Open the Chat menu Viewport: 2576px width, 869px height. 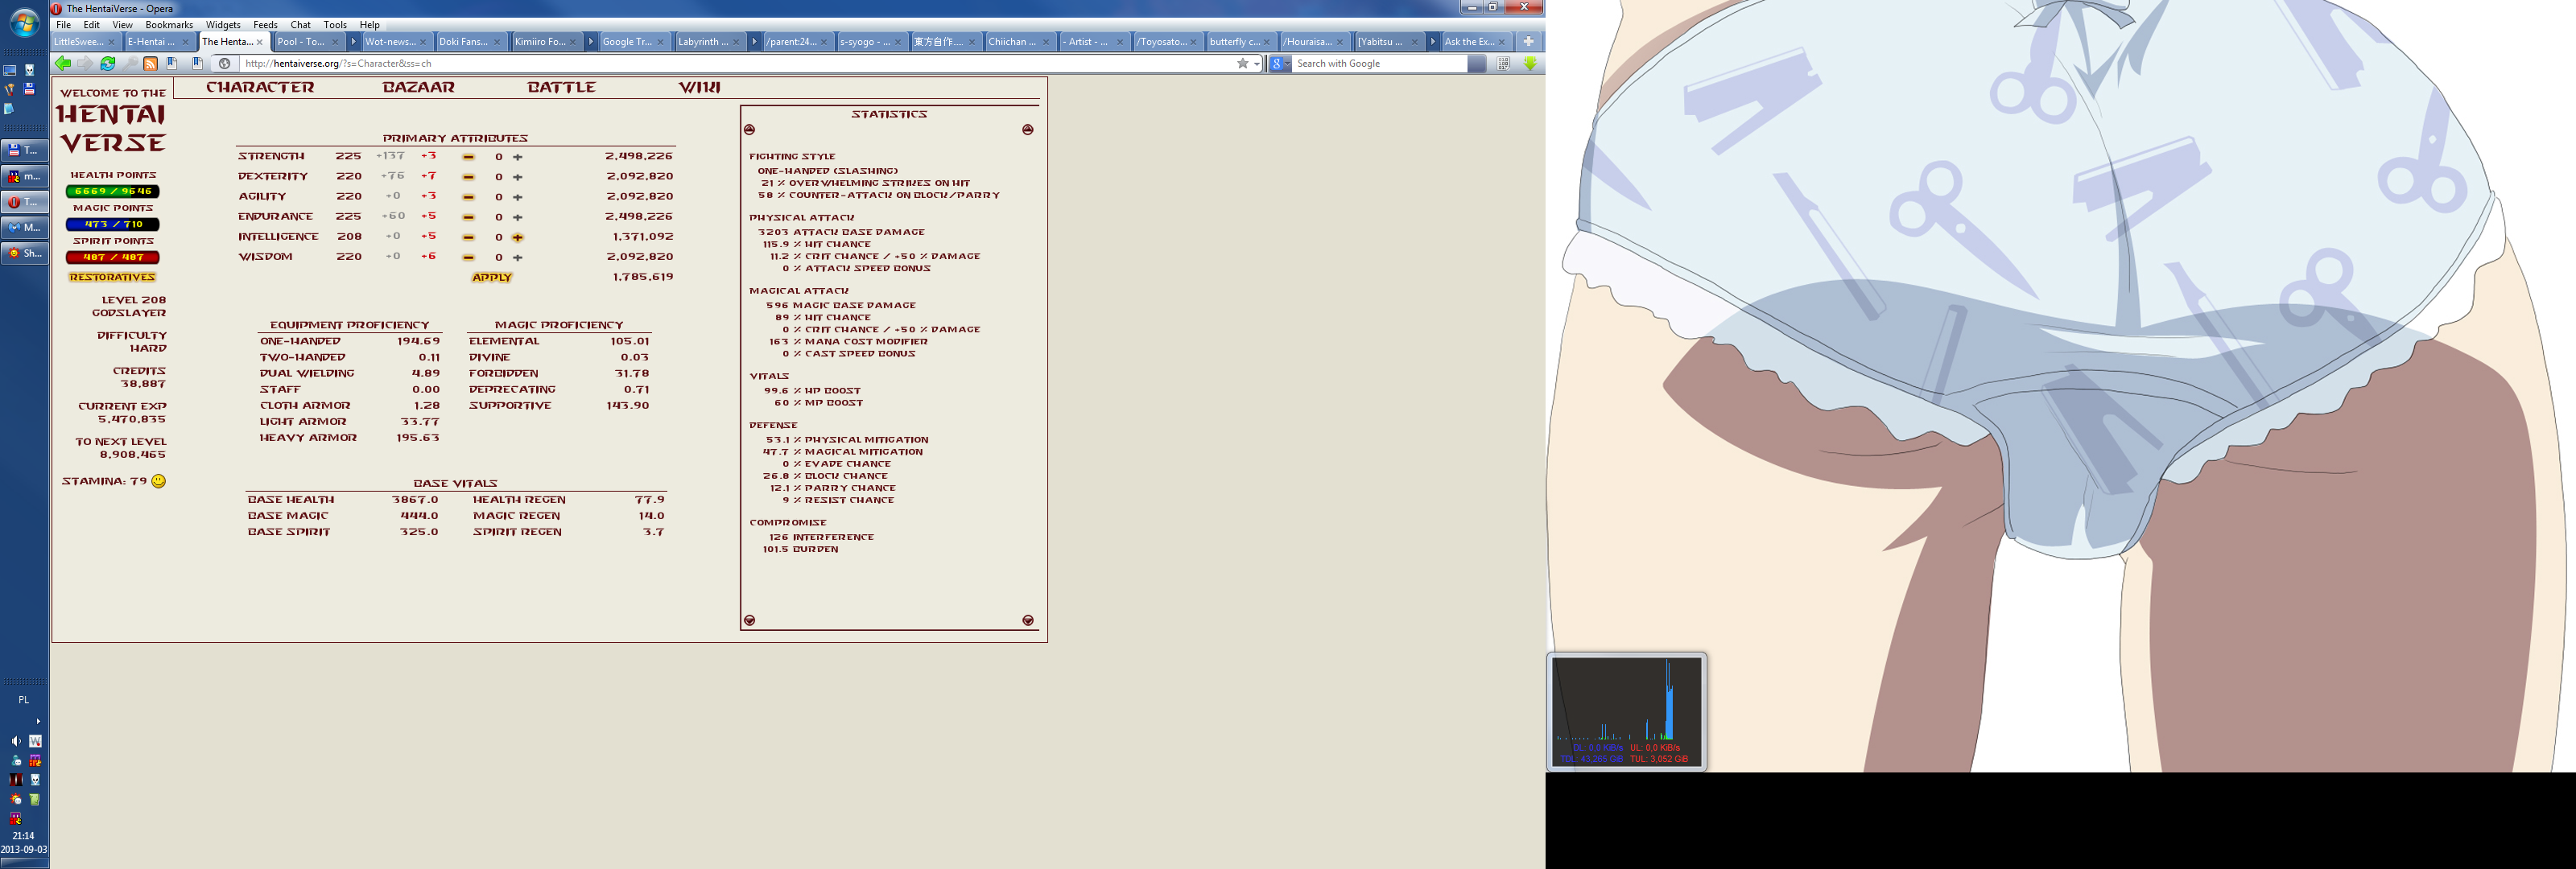tap(300, 25)
